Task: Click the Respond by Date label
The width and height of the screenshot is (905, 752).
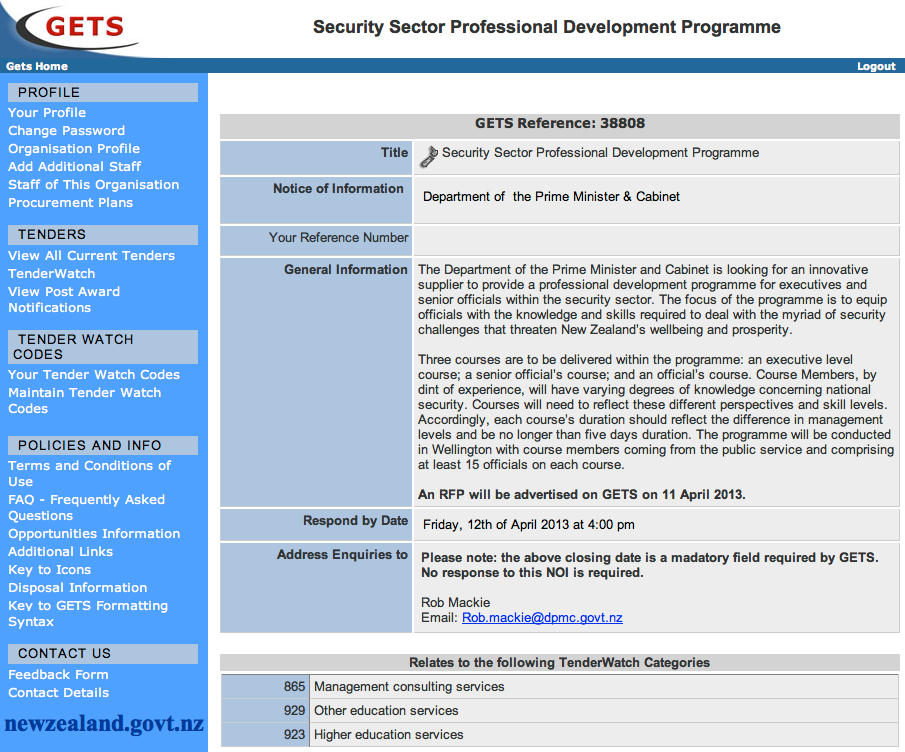Action: (356, 521)
